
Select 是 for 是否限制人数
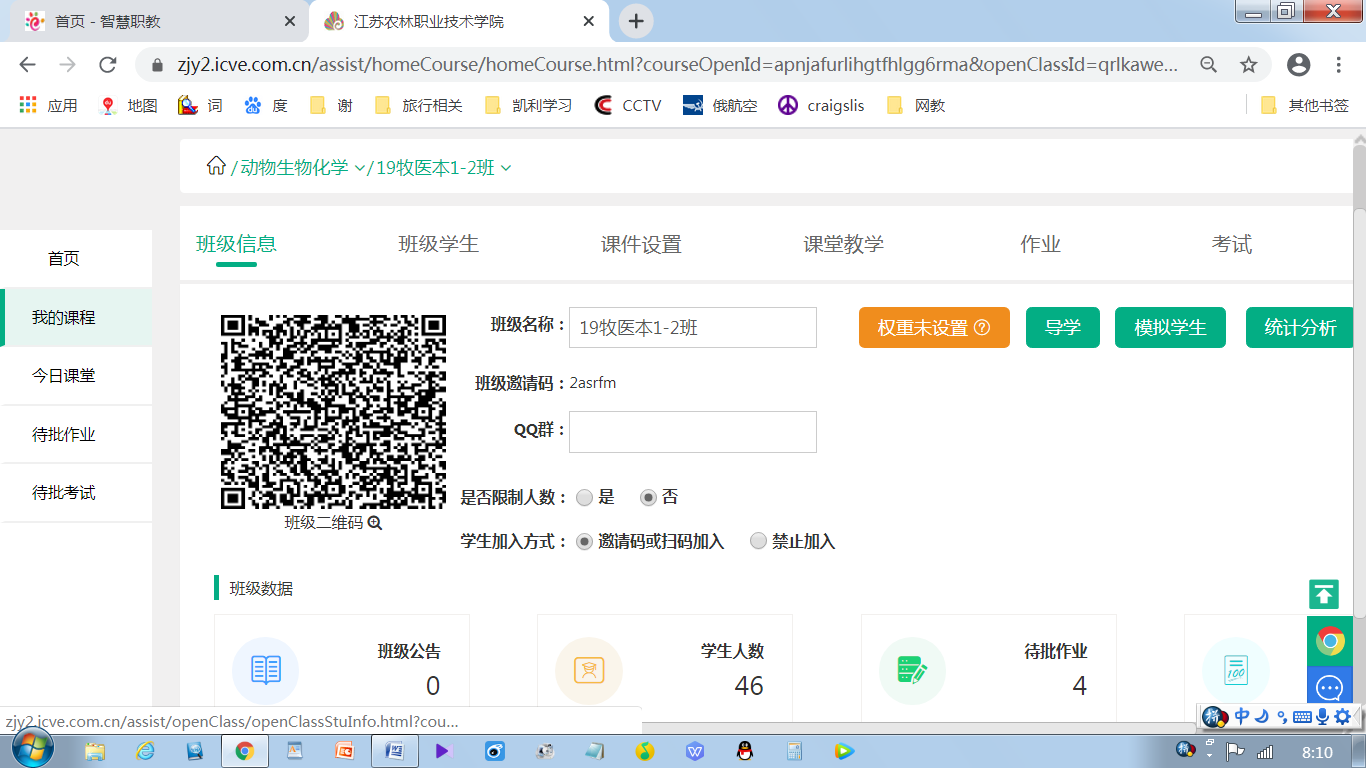pos(585,497)
